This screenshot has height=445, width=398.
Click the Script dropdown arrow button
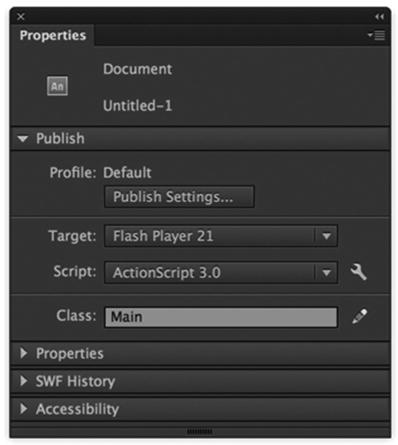pyautogui.click(x=326, y=273)
